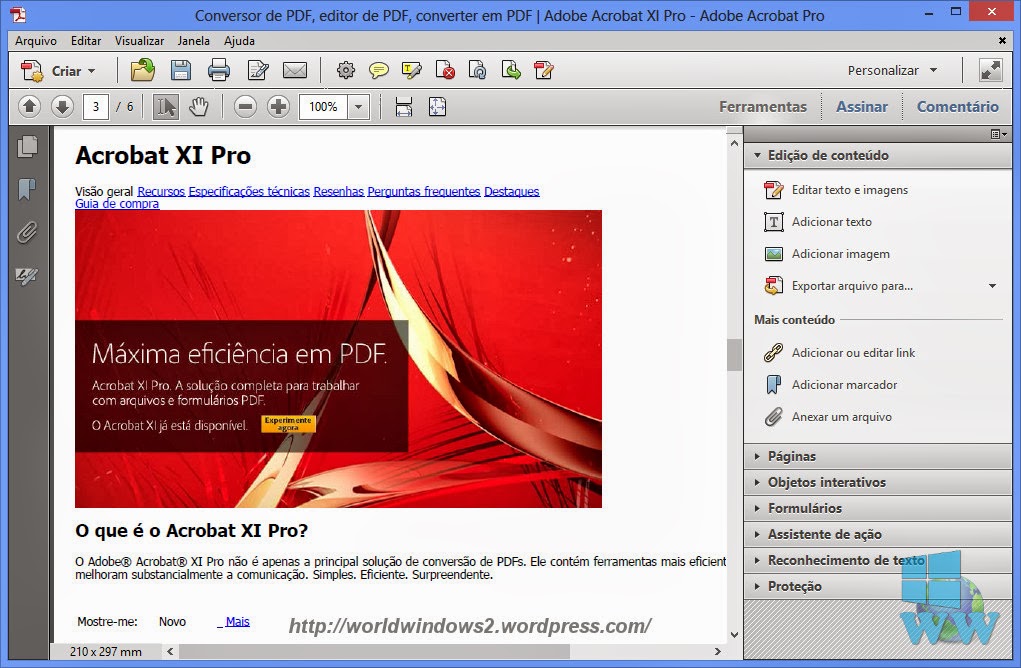
Task: Click the fit width scrolling icon
Action: [404, 107]
